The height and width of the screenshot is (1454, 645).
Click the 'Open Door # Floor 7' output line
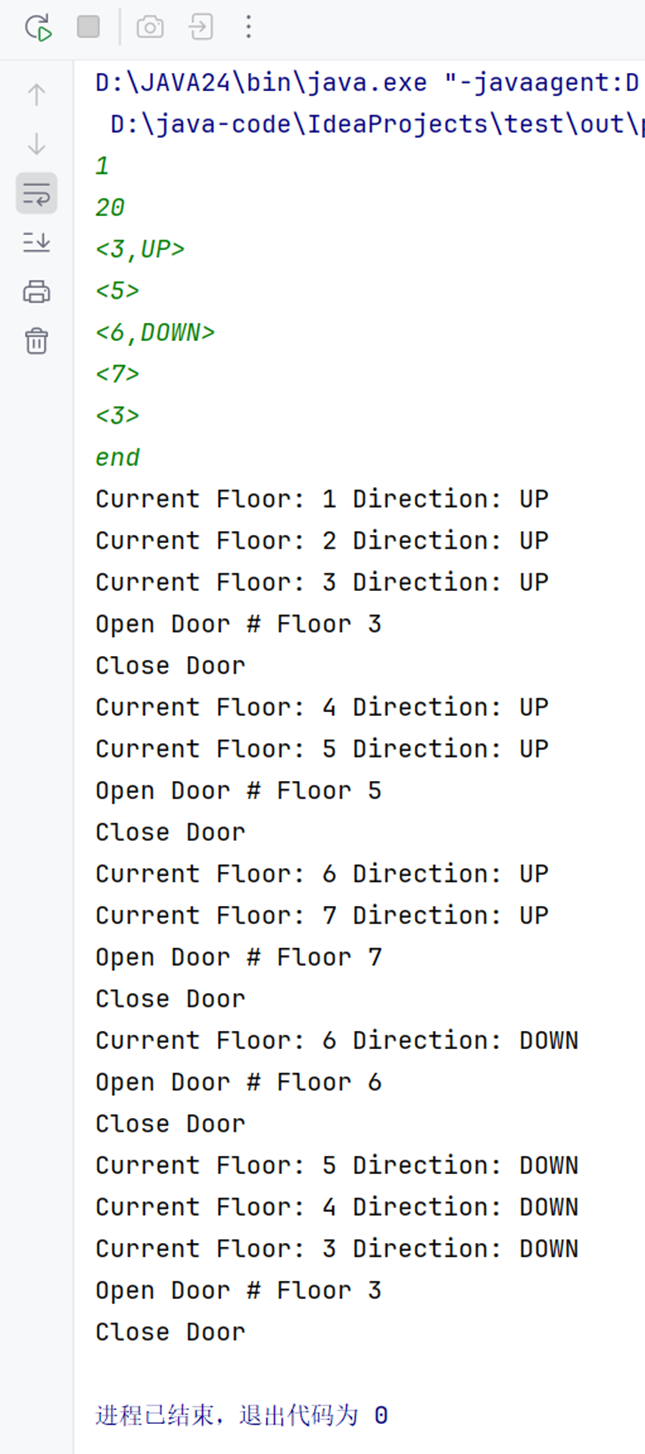pyautogui.click(x=239, y=958)
